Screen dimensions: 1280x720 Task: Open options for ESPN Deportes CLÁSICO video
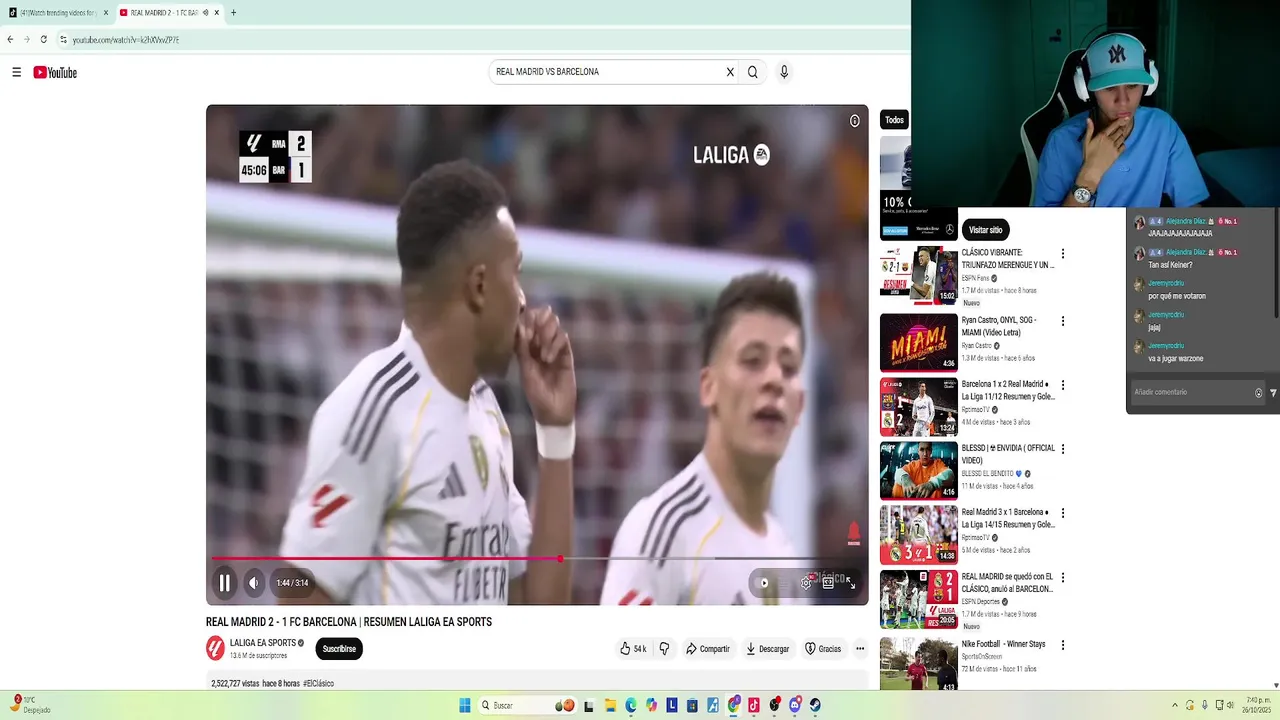coord(1063,578)
